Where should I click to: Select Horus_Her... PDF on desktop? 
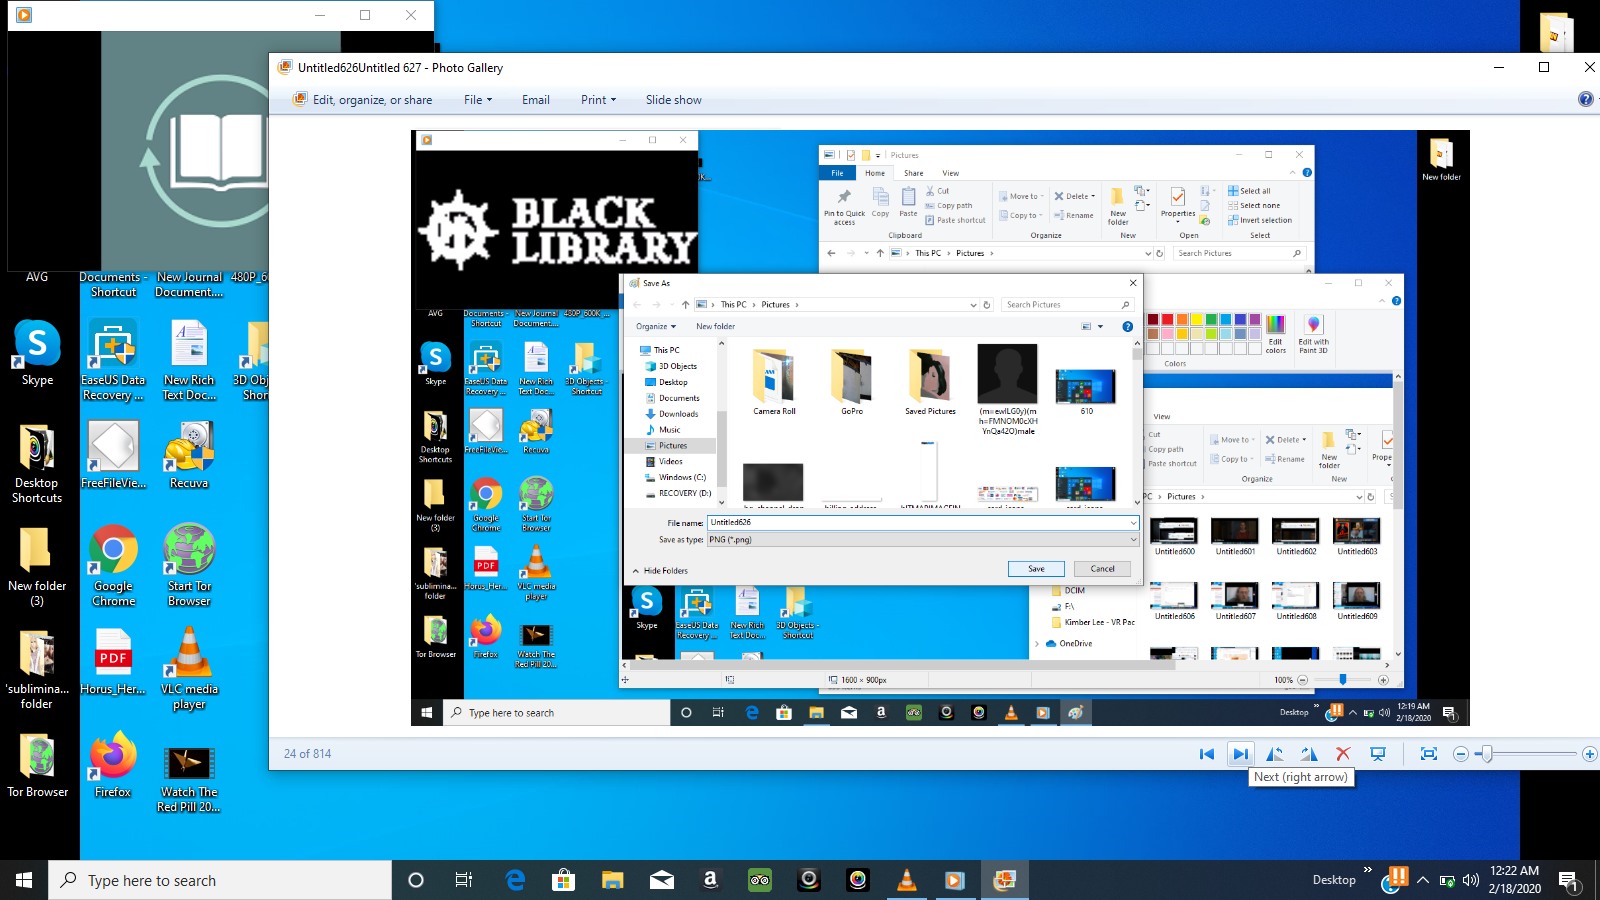pos(113,661)
